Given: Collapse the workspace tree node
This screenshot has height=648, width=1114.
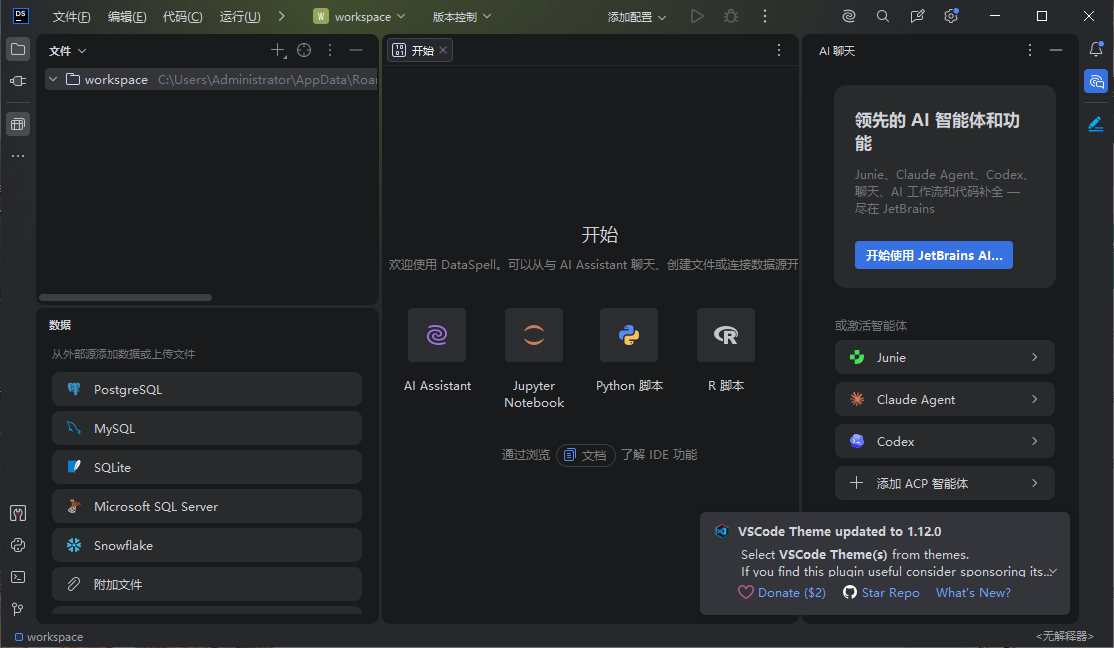Looking at the screenshot, I should pos(53,80).
